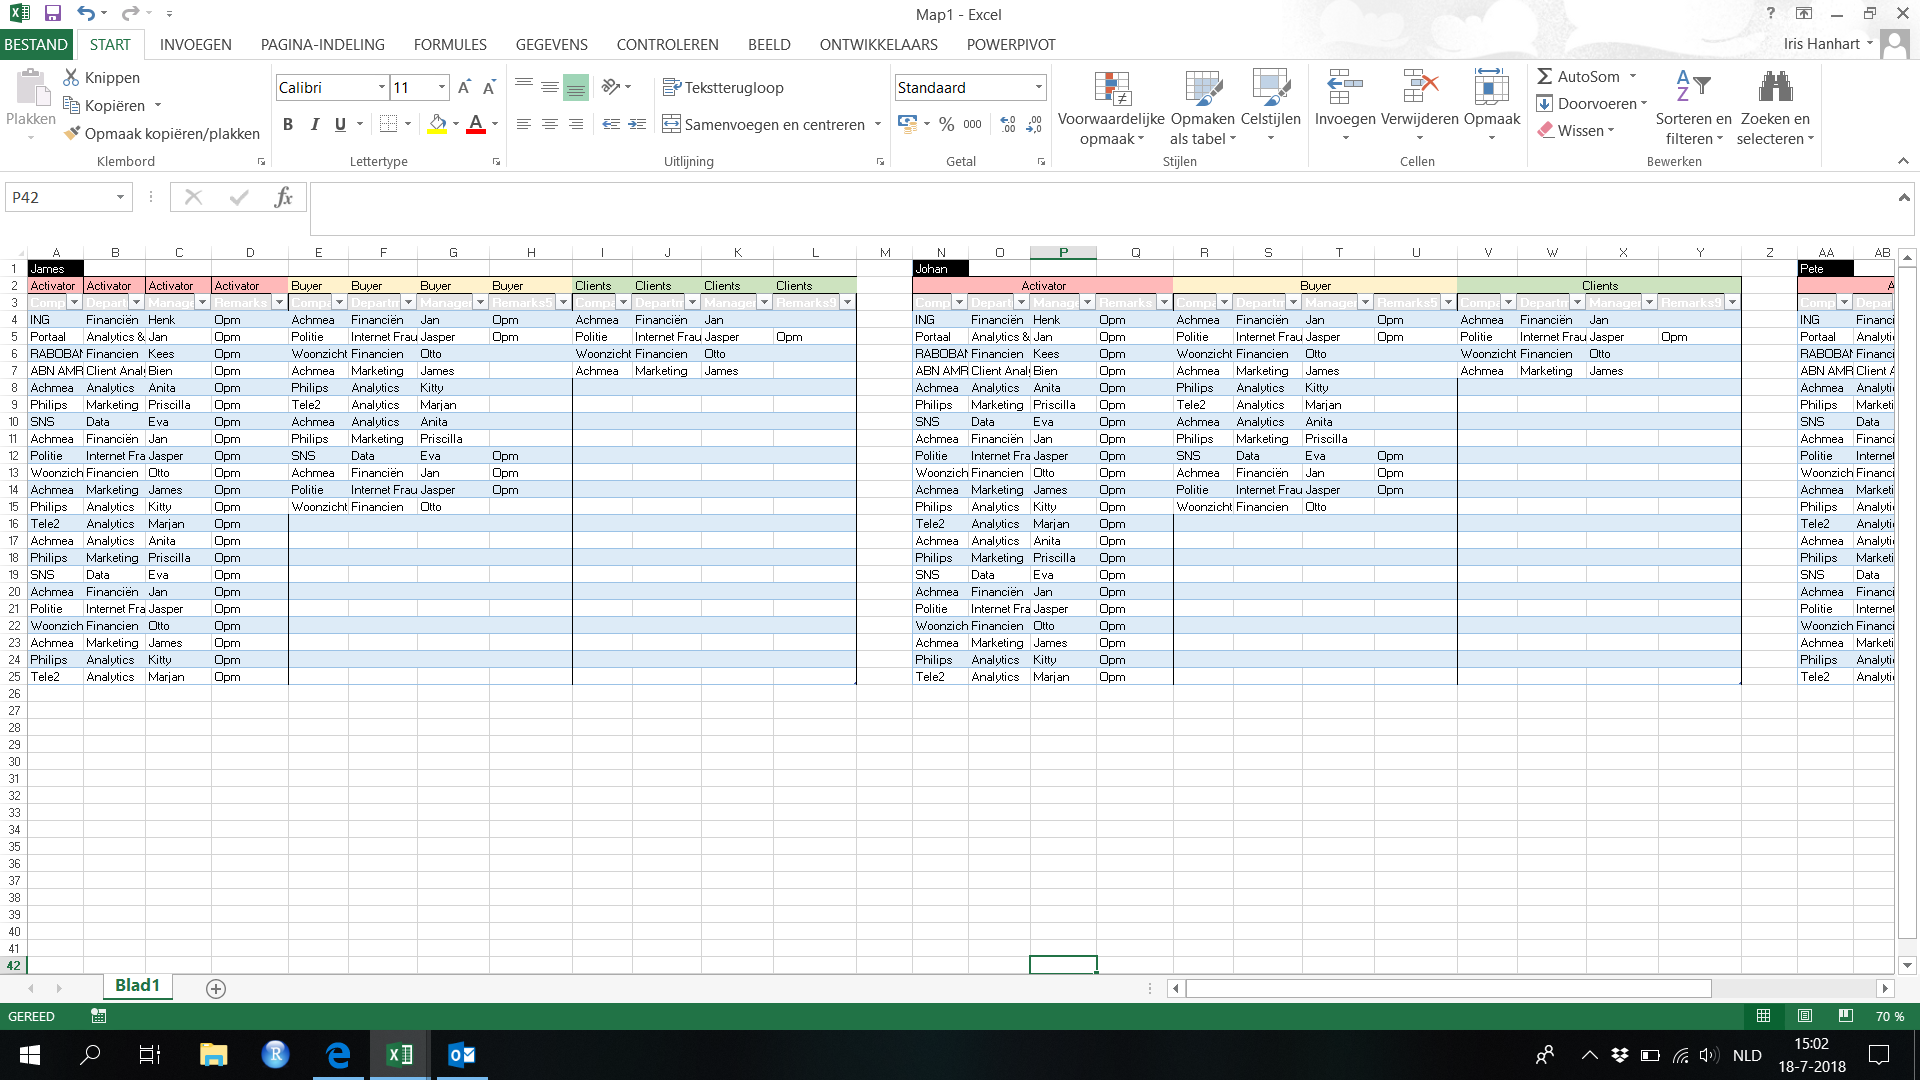1920x1080 pixels.
Task: Open the Calibri font name dropdown
Action: tap(381, 88)
